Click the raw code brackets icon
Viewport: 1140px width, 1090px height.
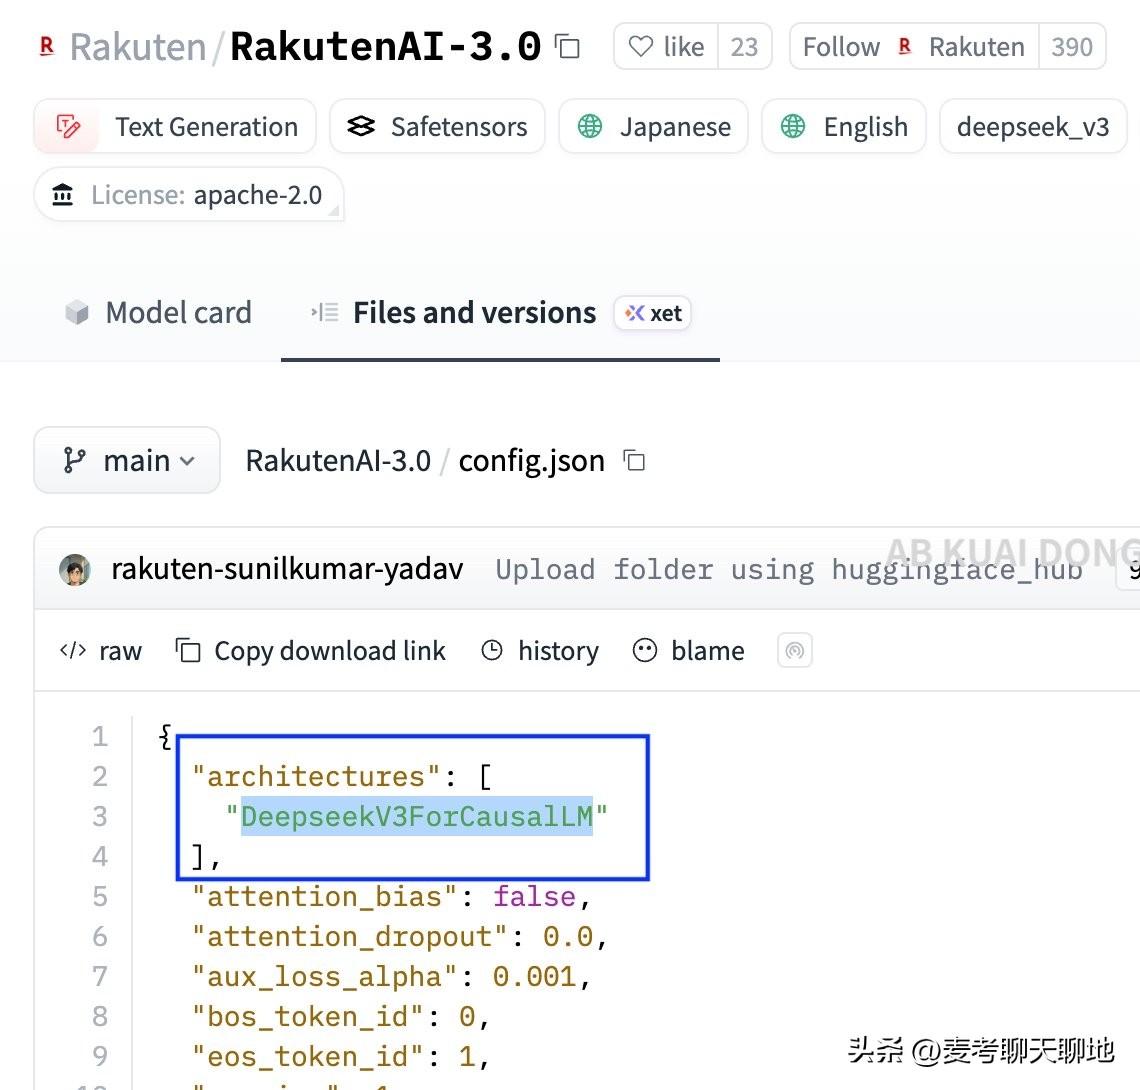coord(73,650)
